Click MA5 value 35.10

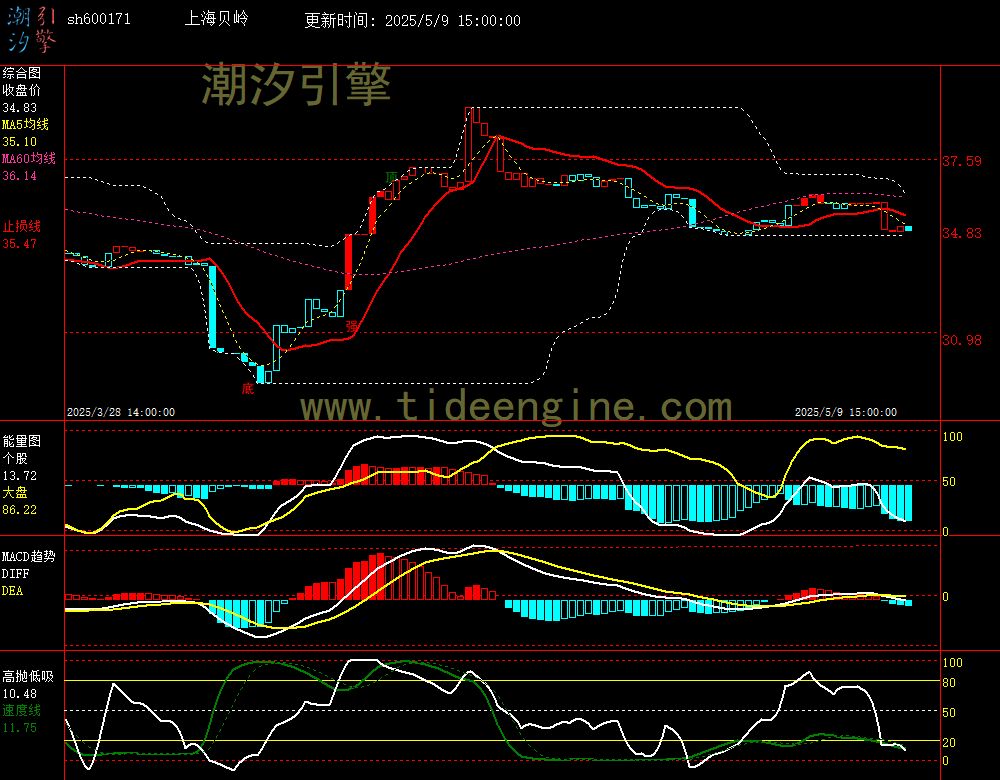pos(20,142)
